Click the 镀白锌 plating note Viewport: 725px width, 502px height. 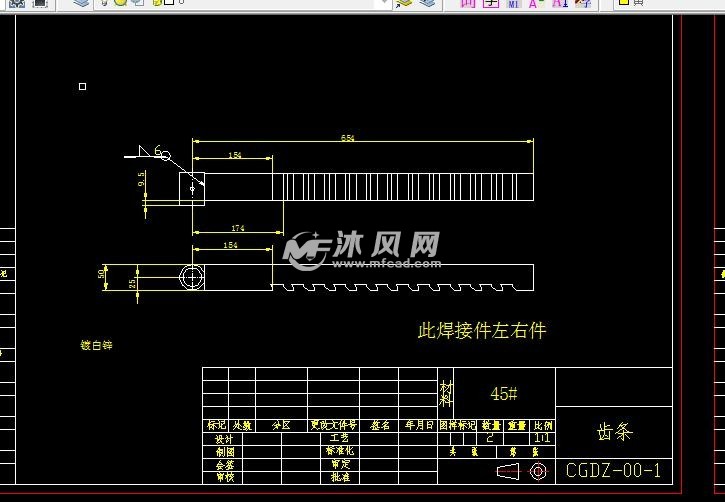[96, 345]
